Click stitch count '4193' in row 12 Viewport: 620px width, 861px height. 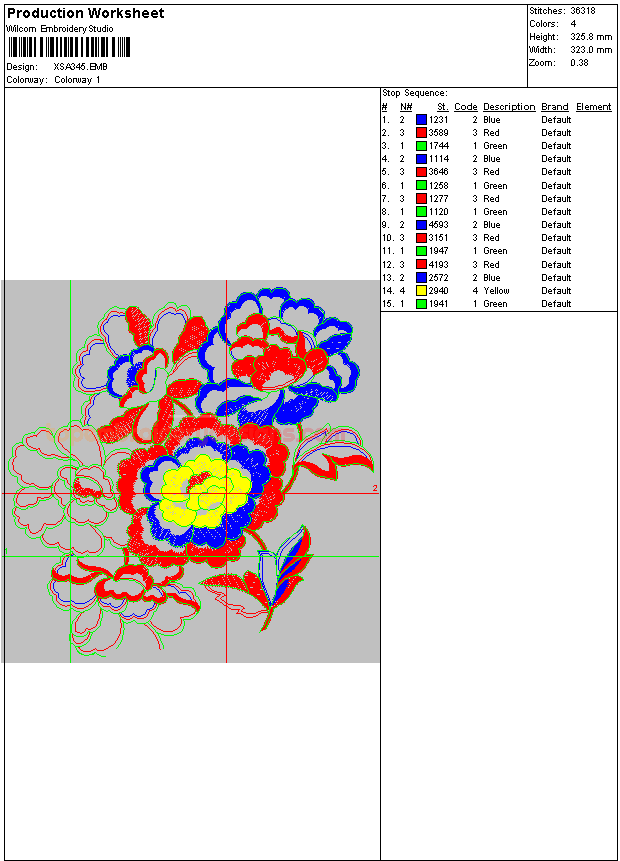point(438,265)
